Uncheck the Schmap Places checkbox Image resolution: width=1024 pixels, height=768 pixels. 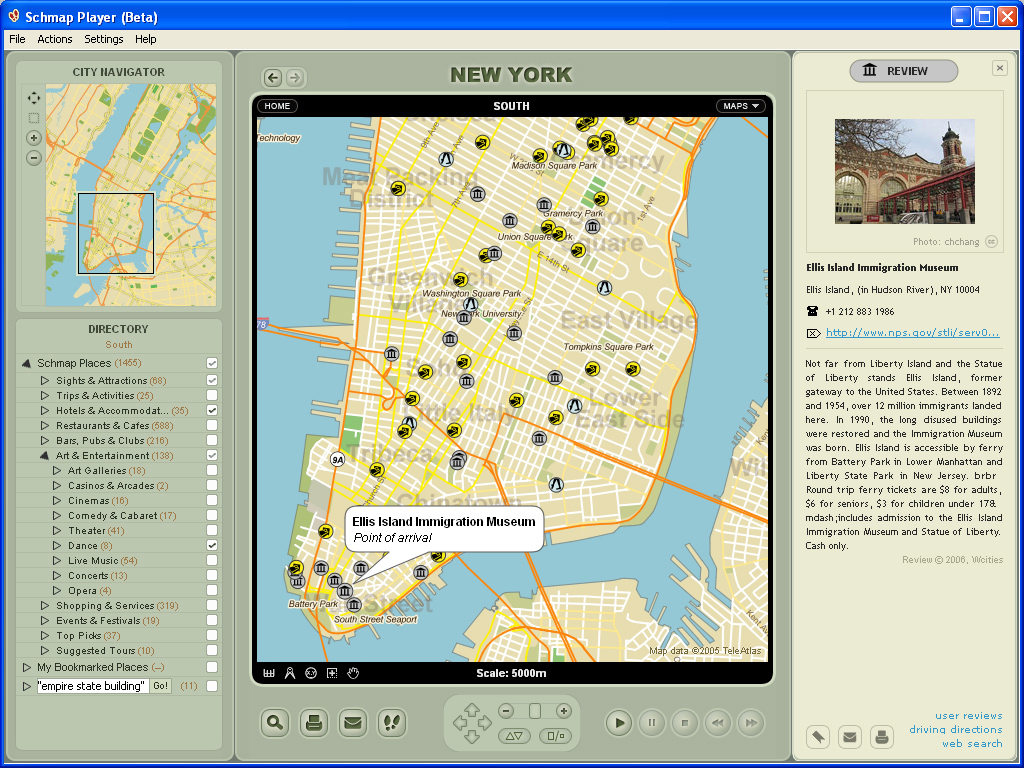point(212,363)
